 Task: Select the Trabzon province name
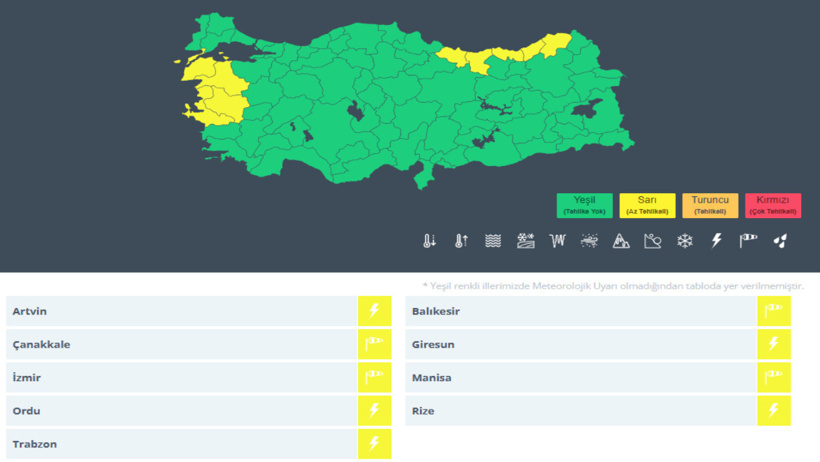(x=35, y=444)
